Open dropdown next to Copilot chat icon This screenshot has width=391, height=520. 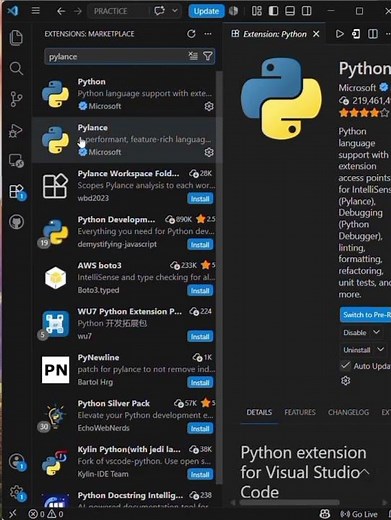point(175,11)
